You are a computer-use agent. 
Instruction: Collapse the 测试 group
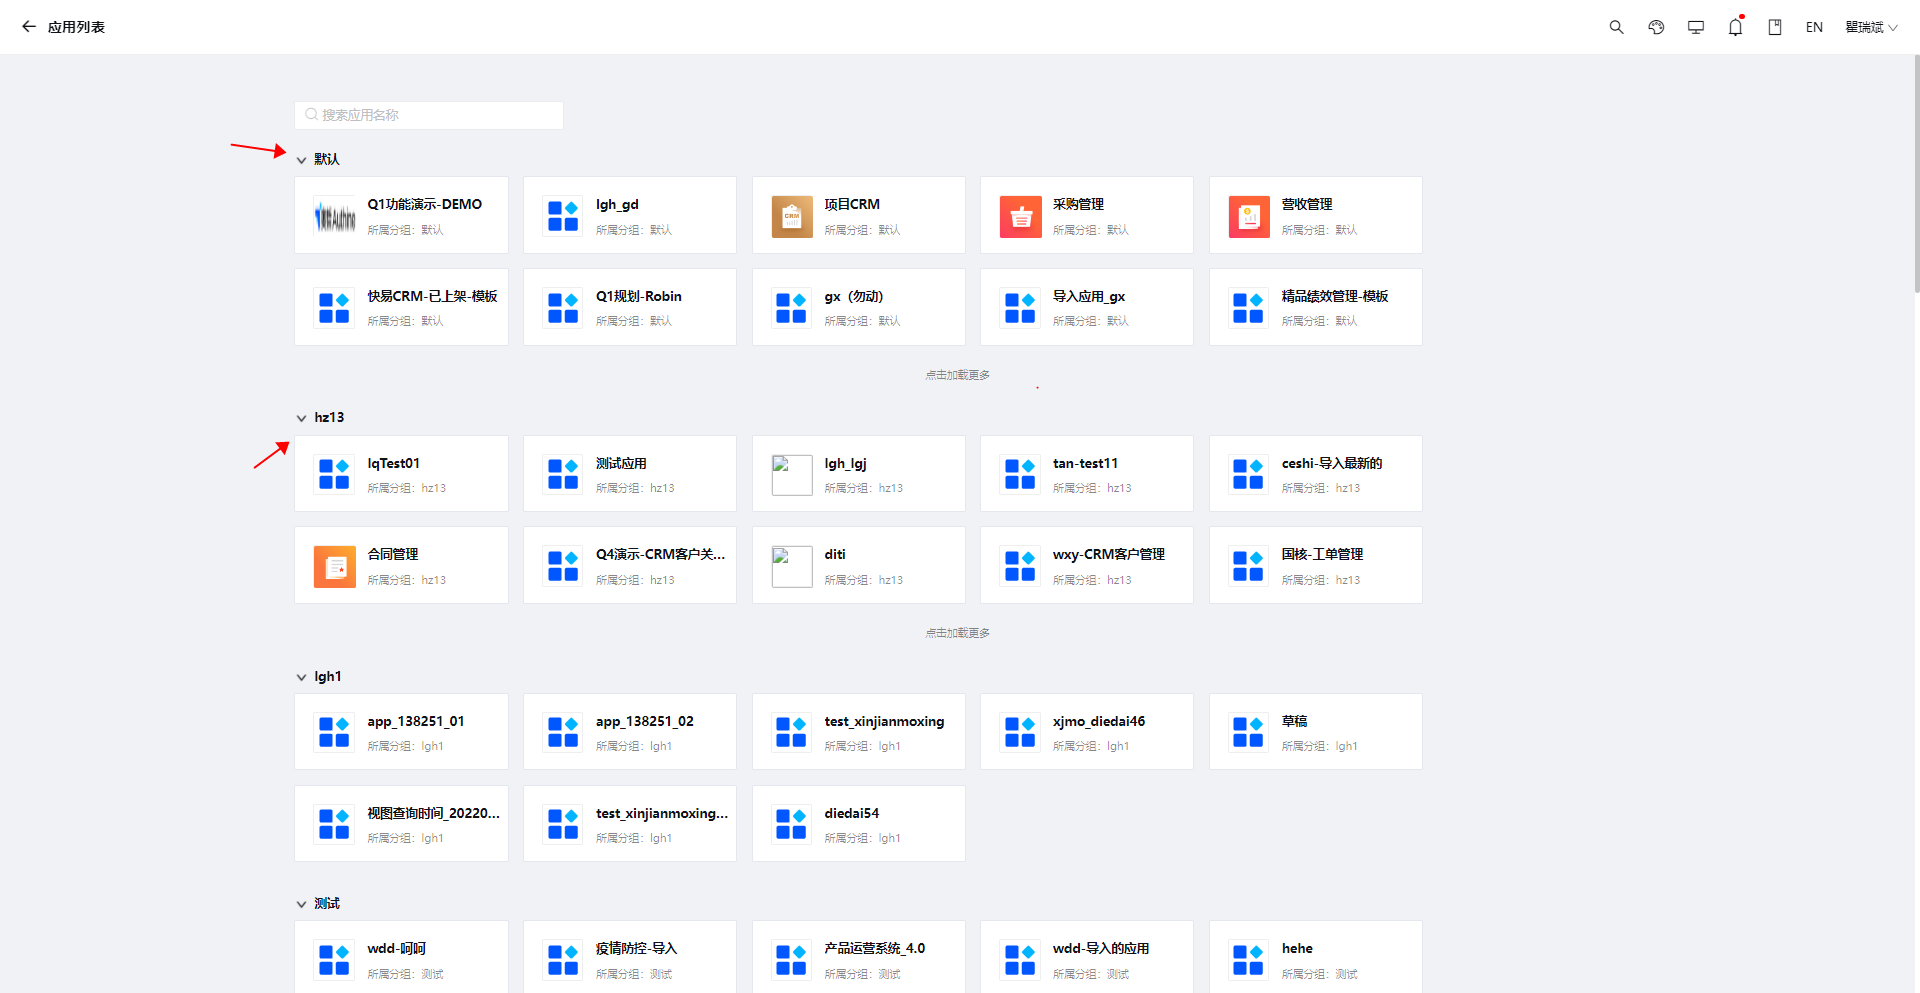click(301, 904)
